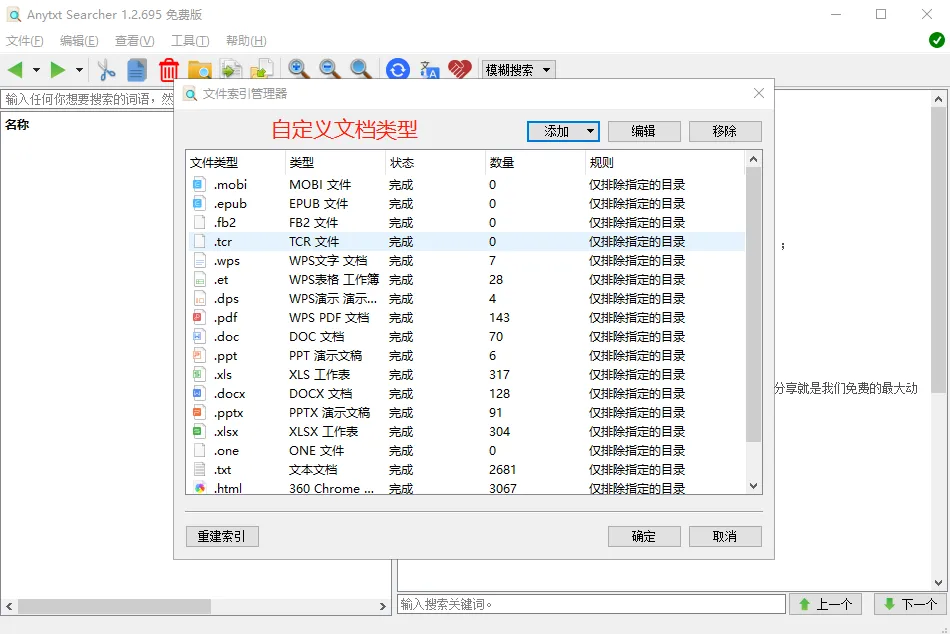Click the .ppt file type icon
This screenshot has width=950, height=634.
click(x=199, y=355)
